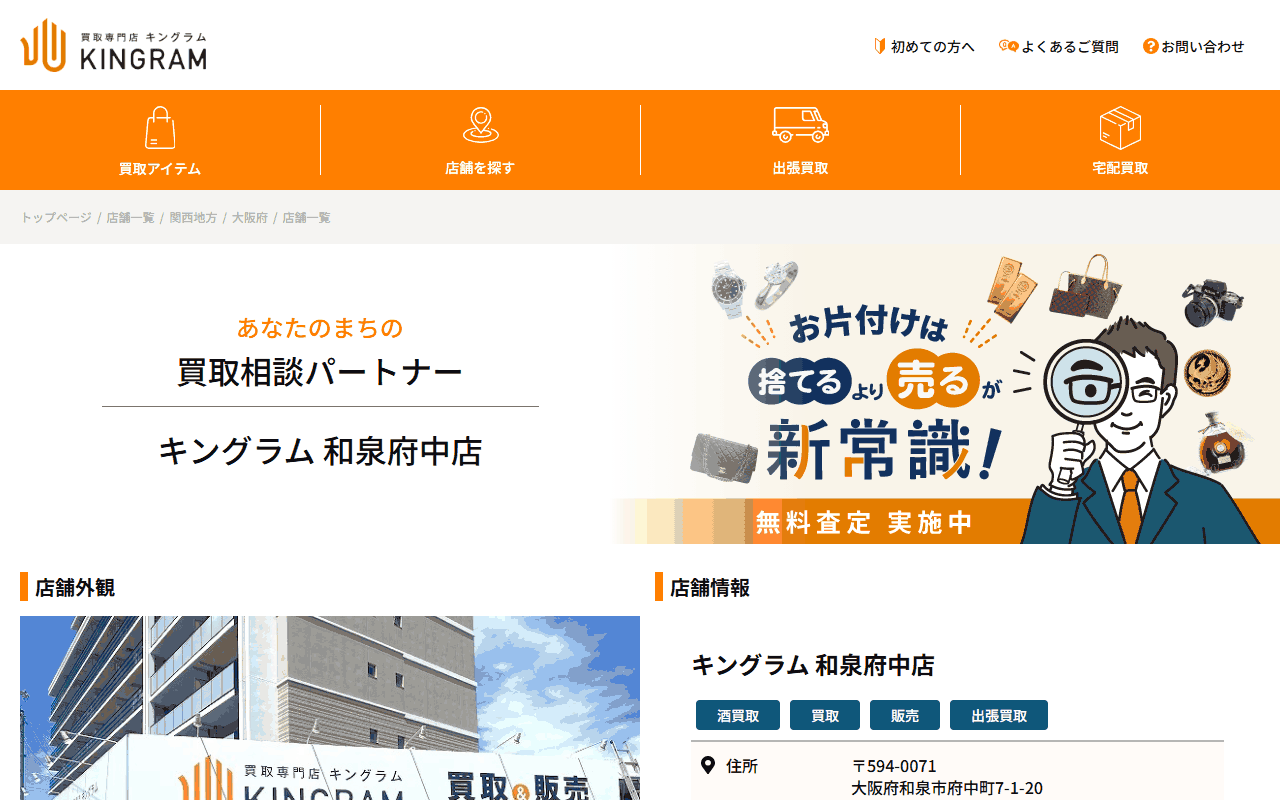Open the 宅配買取 menu item
The width and height of the screenshot is (1280, 800).
click(1120, 140)
